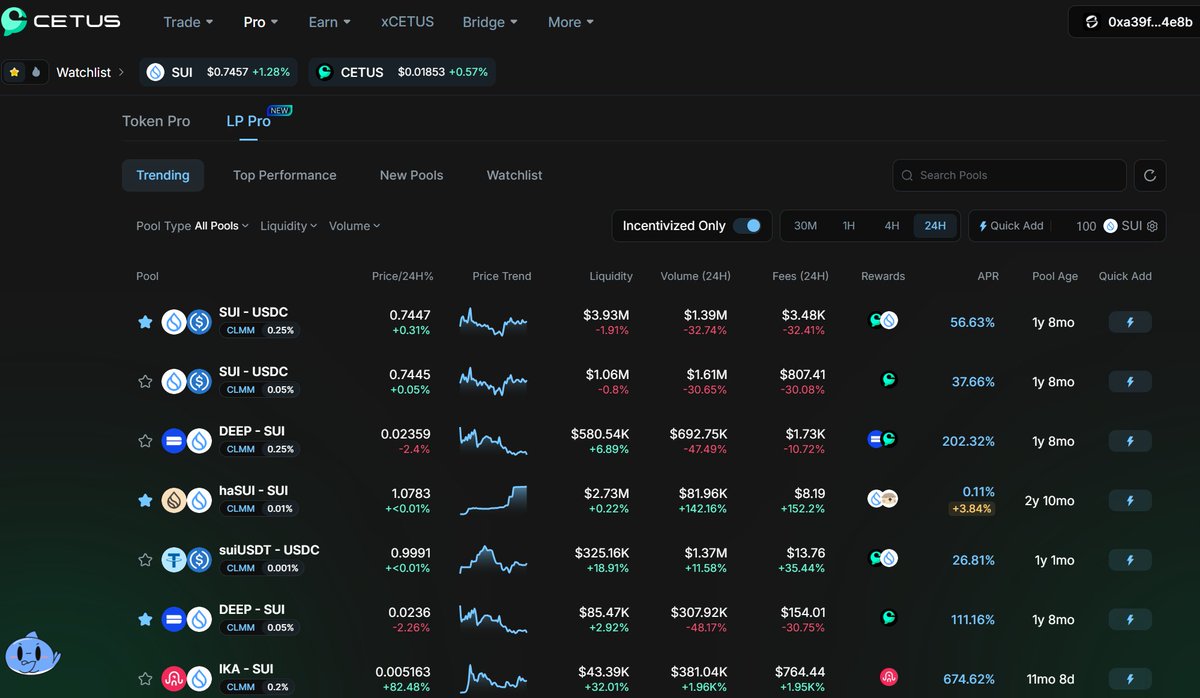
Task: Click the Quick Add amount field showing 100
Action: tap(1086, 226)
